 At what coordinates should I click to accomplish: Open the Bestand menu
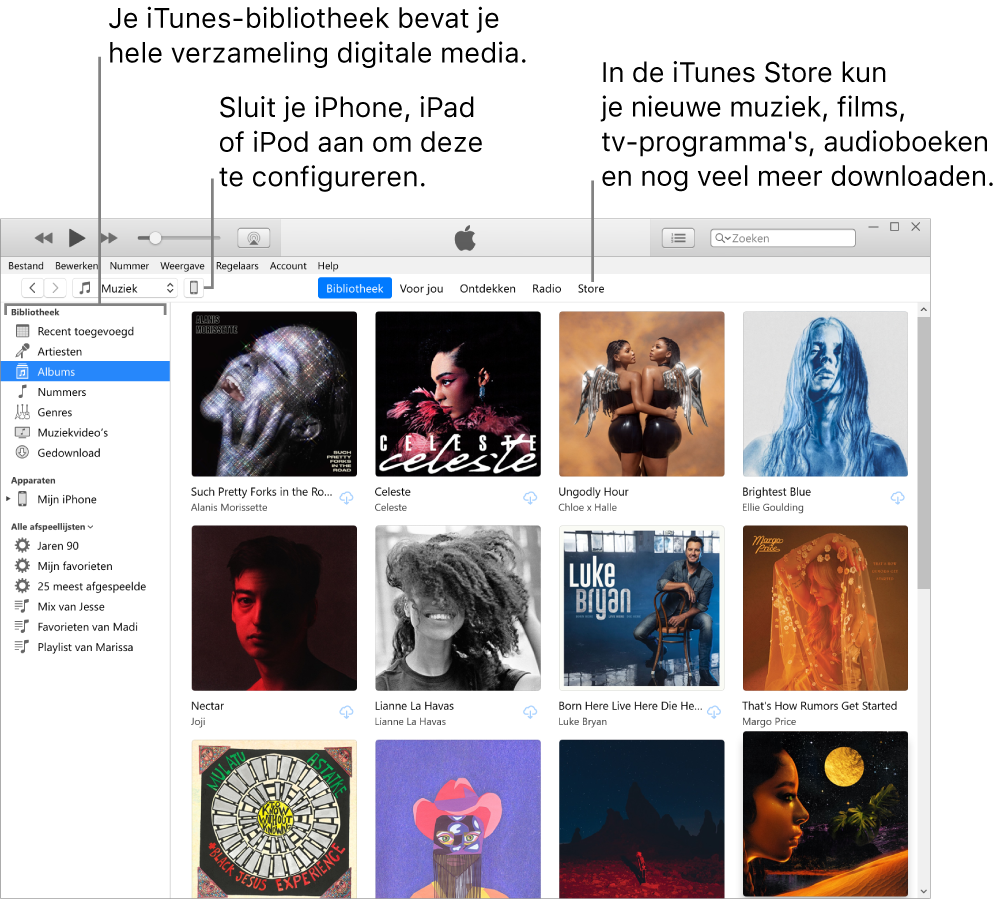coord(26,266)
